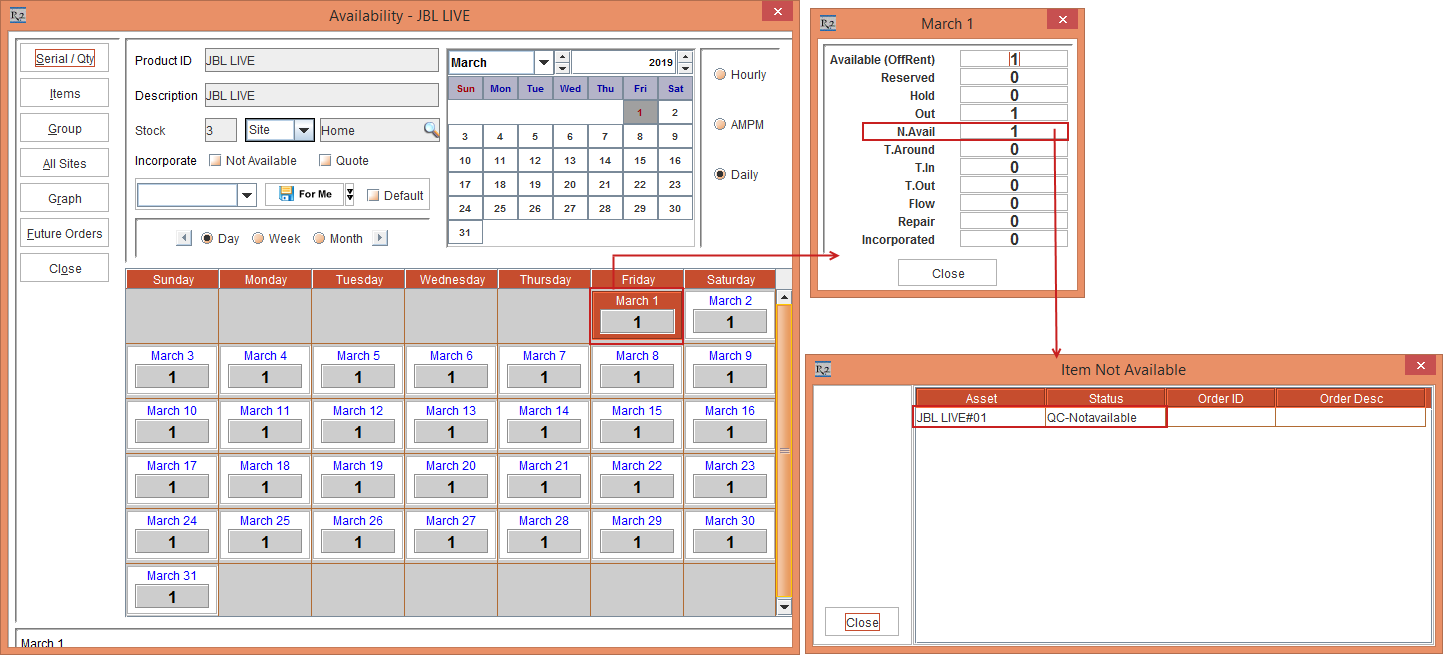The height and width of the screenshot is (655, 1443).
Task: Click the March 20 availability cell
Action: point(451,480)
